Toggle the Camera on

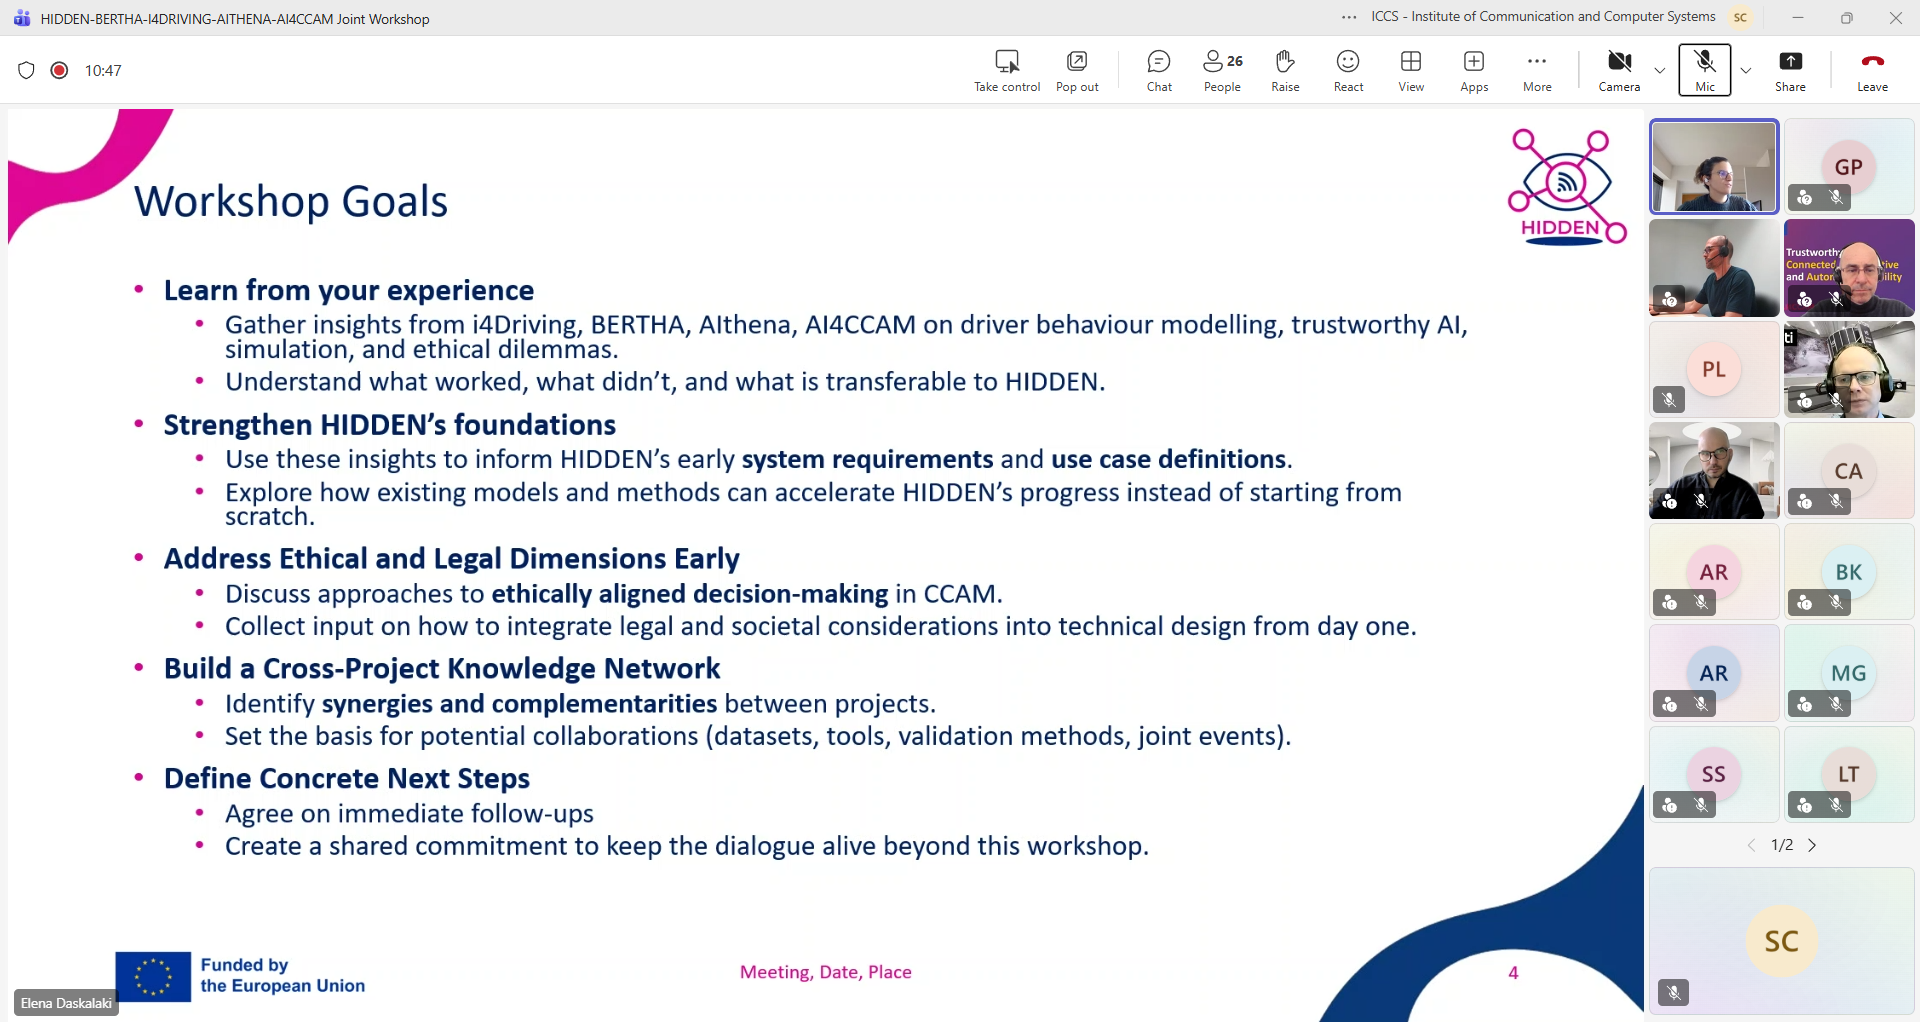(x=1619, y=71)
